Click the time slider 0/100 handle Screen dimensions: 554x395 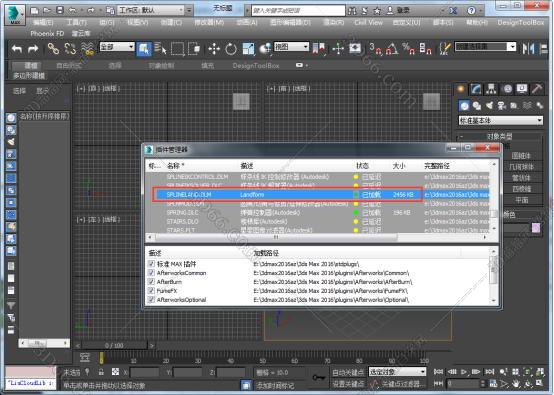(x=114, y=345)
